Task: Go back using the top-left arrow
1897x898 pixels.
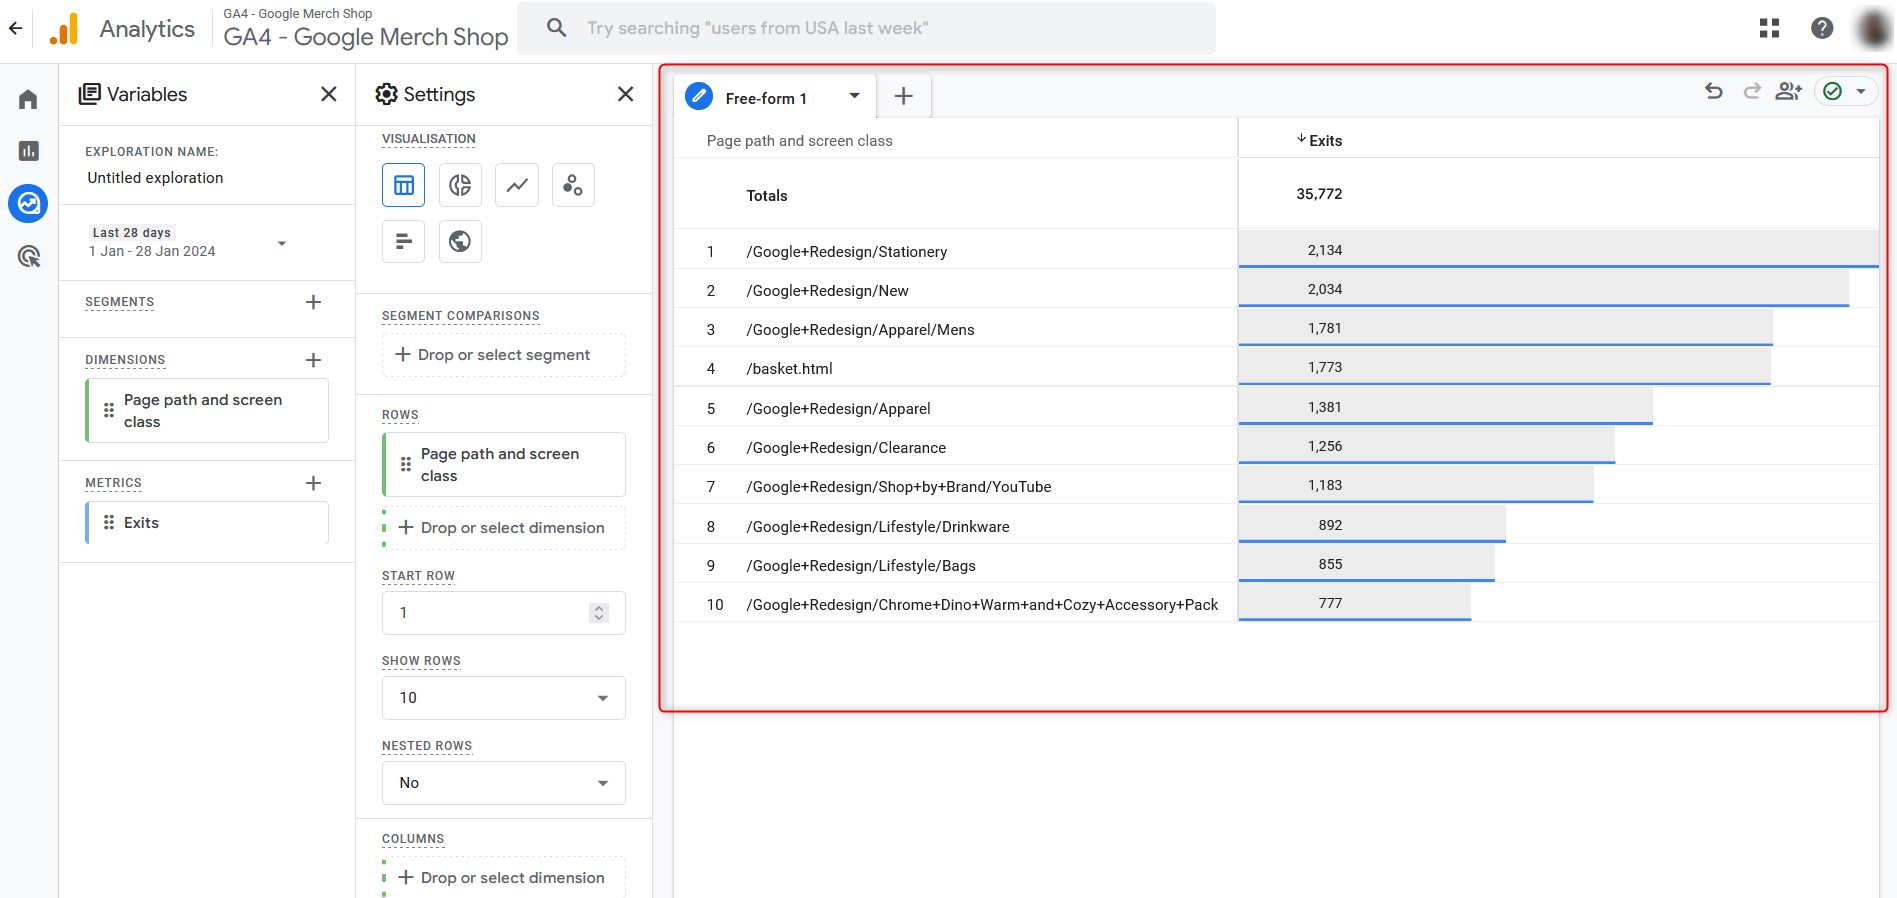Action: coord(15,28)
